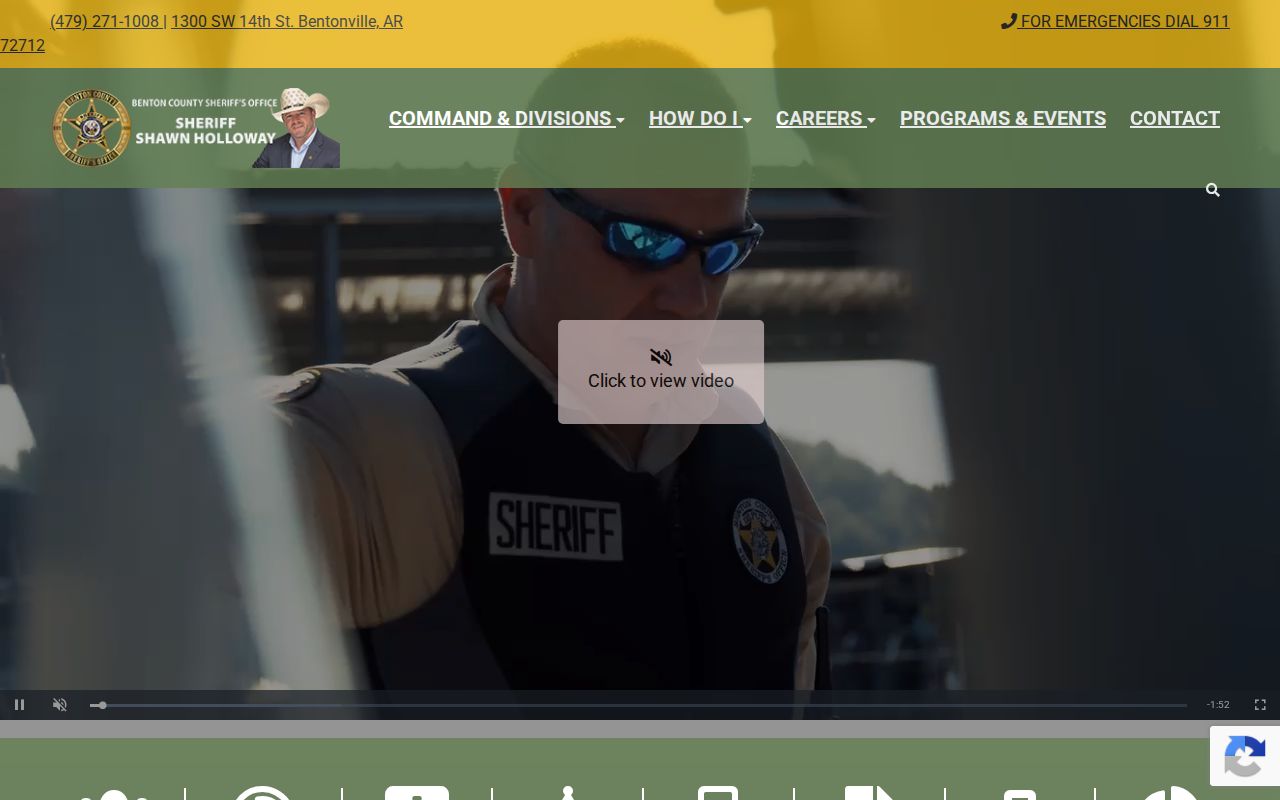Open the site search magnifier icon
The height and width of the screenshot is (800, 1280).
[x=1213, y=190]
